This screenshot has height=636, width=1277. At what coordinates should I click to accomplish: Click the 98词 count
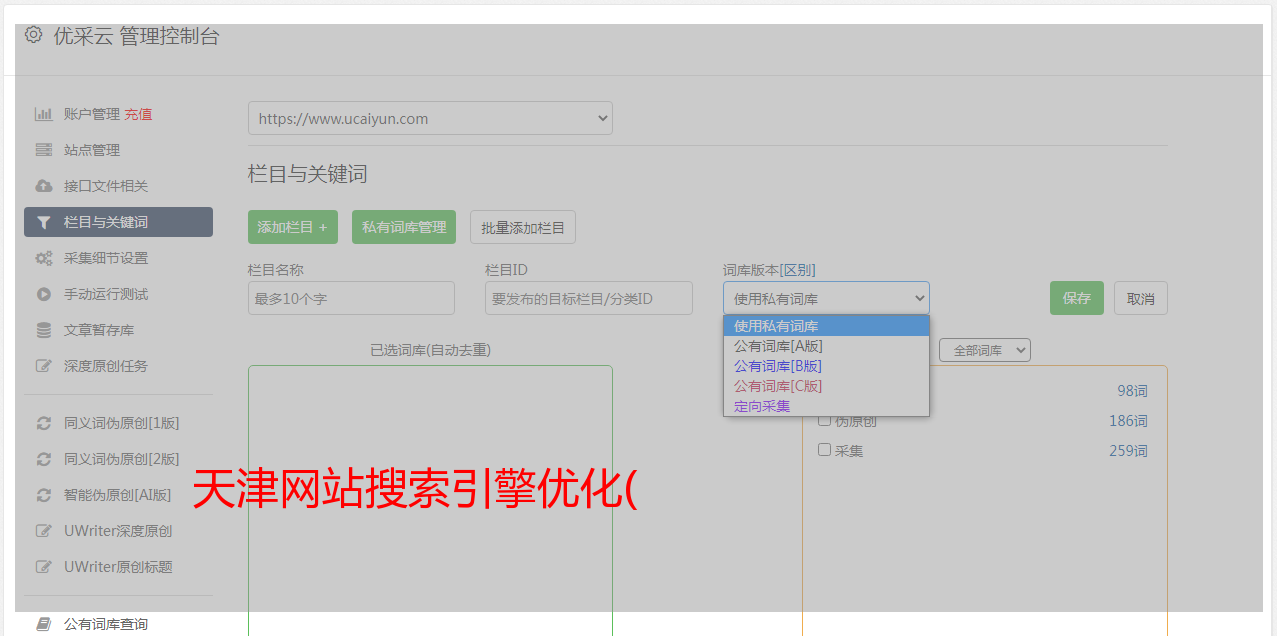[1132, 391]
